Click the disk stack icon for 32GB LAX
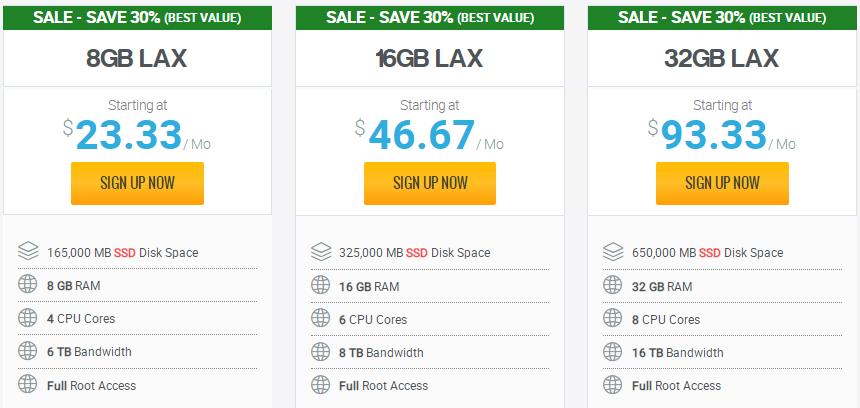This screenshot has height=408, width=860. tap(612, 252)
